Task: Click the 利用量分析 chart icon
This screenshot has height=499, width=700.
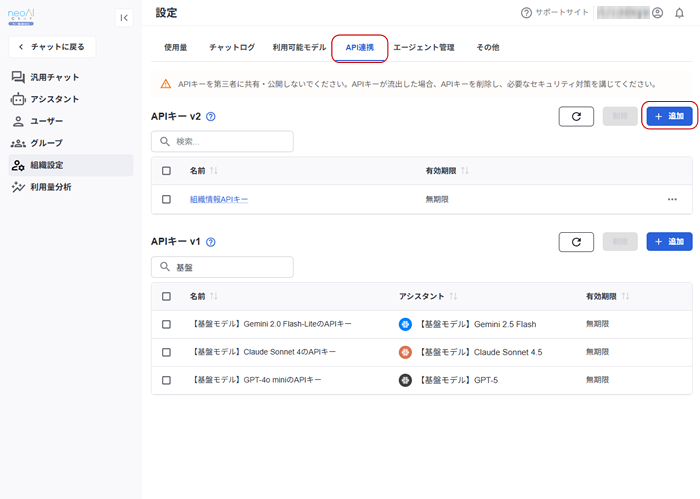Action: click(x=18, y=187)
